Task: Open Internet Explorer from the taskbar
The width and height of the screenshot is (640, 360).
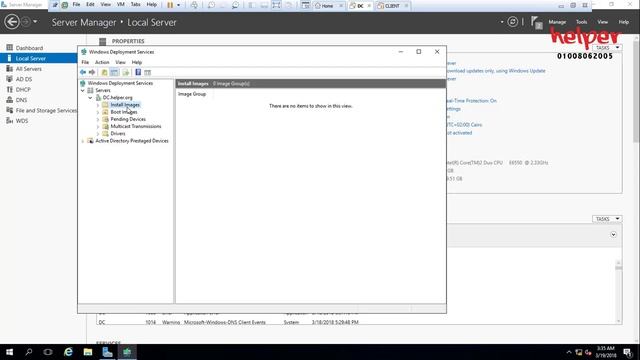Action: tap(68, 352)
